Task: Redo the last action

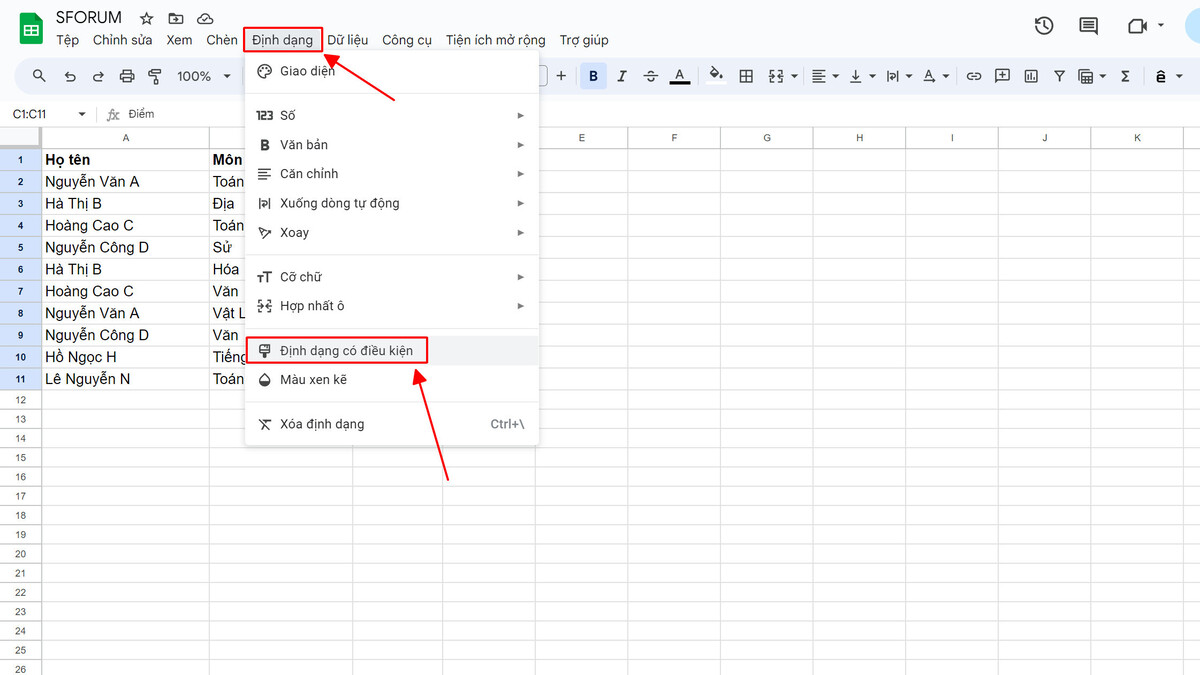Action: tap(98, 76)
